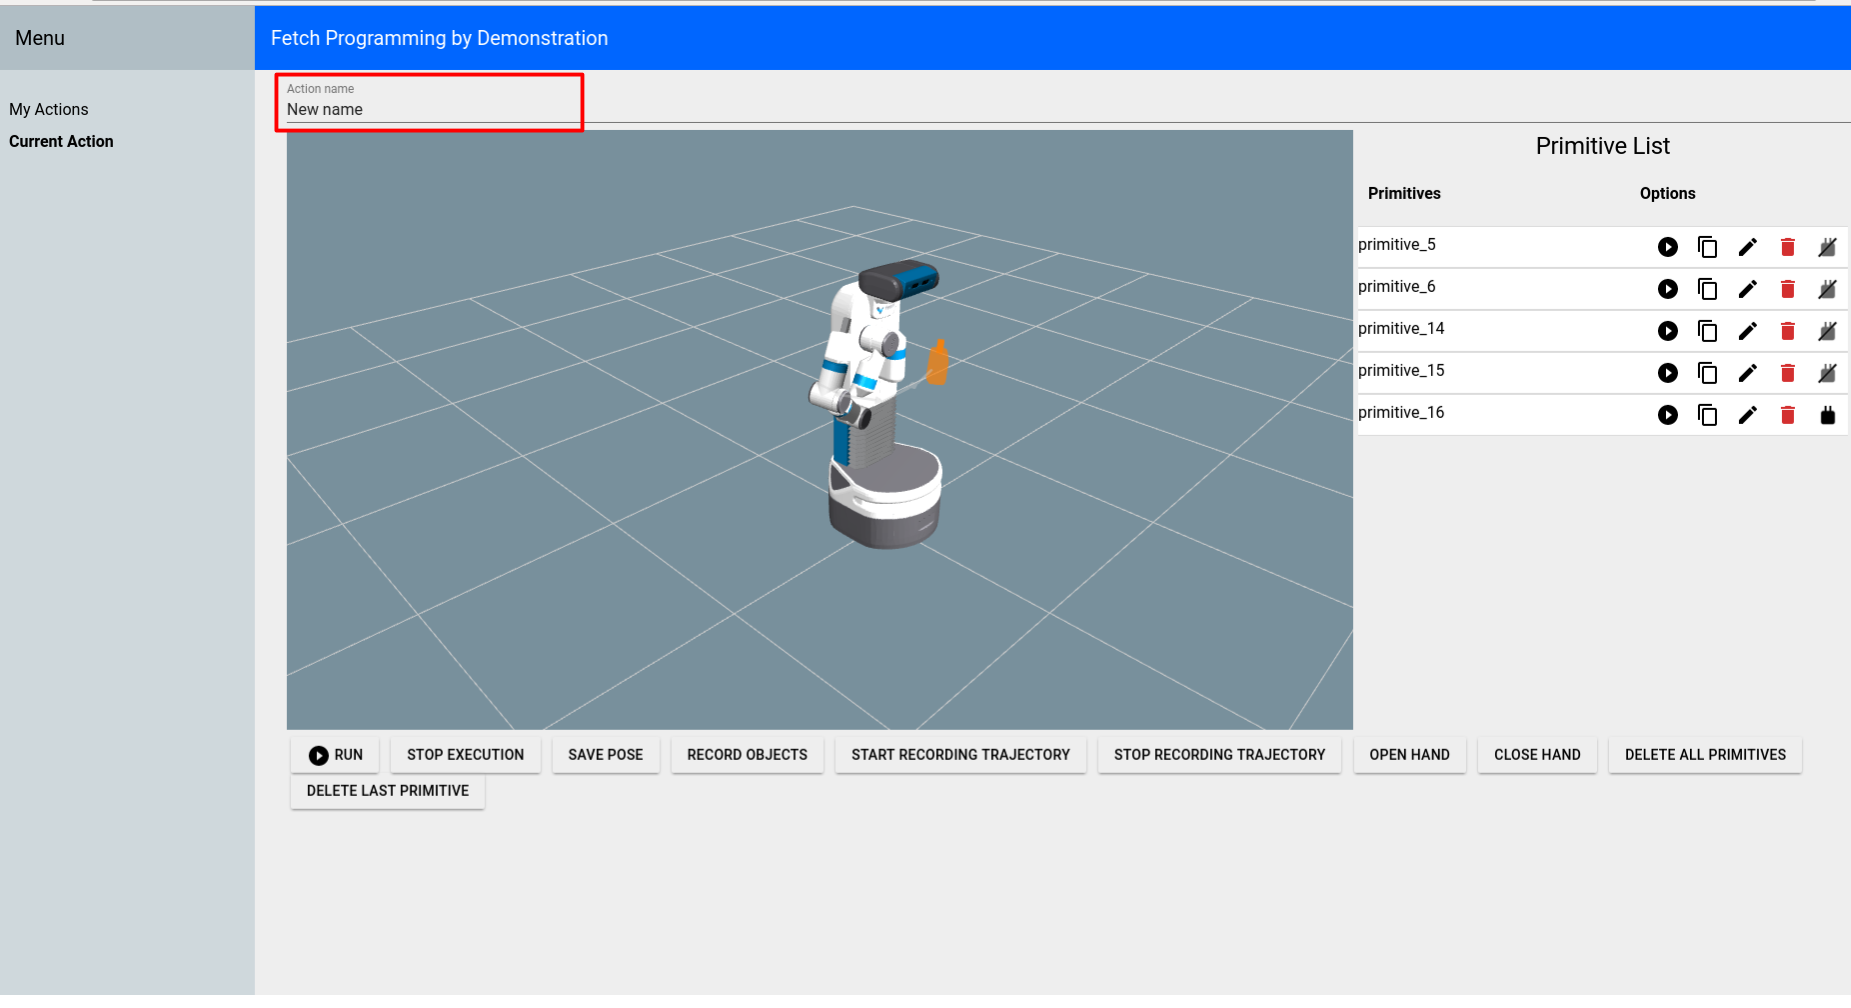Start recording a trajectory
Viewport: 1851px width, 1008px height.
pyautogui.click(x=960, y=755)
